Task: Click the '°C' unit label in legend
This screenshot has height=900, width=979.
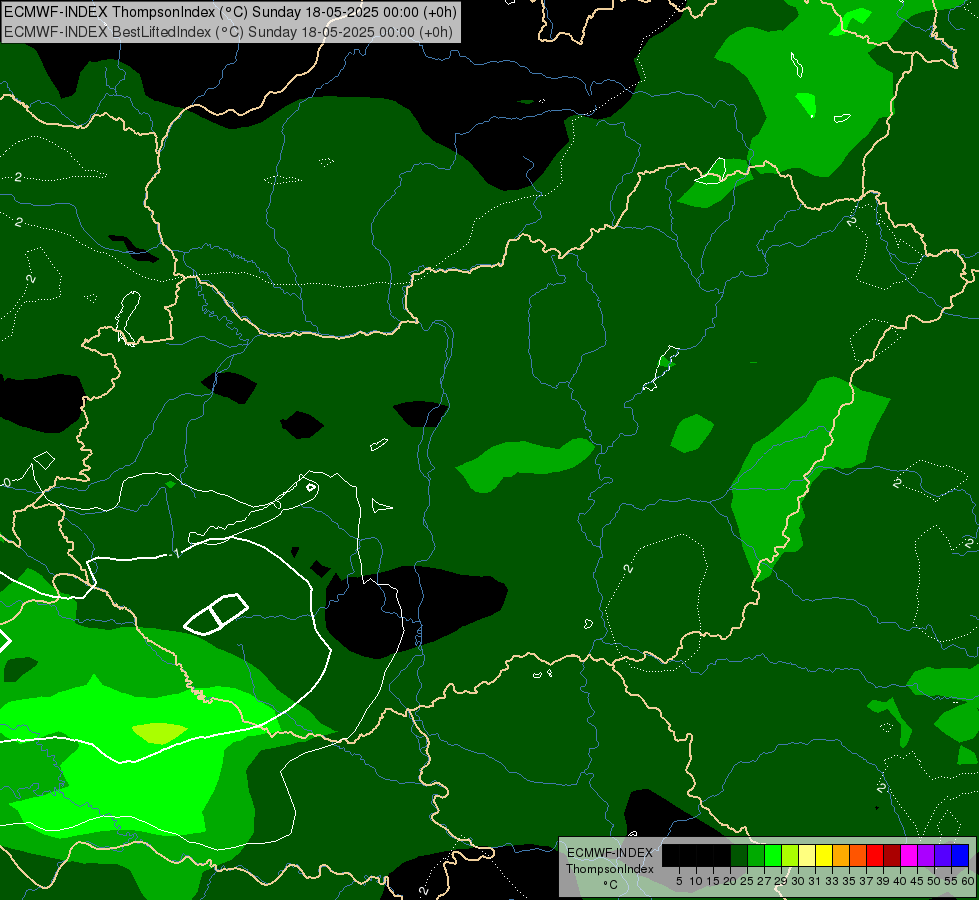Action: (610, 884)
